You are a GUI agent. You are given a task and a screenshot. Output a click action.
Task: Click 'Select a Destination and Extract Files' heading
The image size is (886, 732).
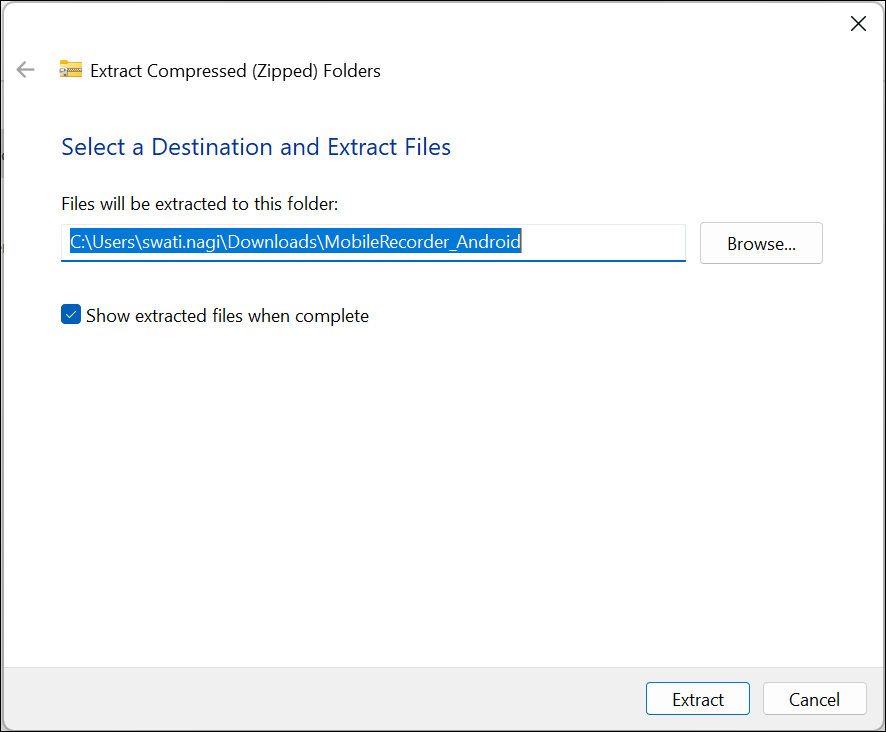click(256, 147)
